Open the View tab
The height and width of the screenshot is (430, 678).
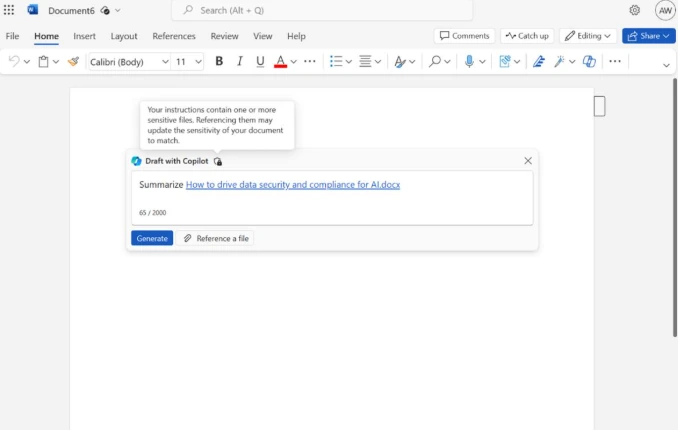click(x=262, y=36)
